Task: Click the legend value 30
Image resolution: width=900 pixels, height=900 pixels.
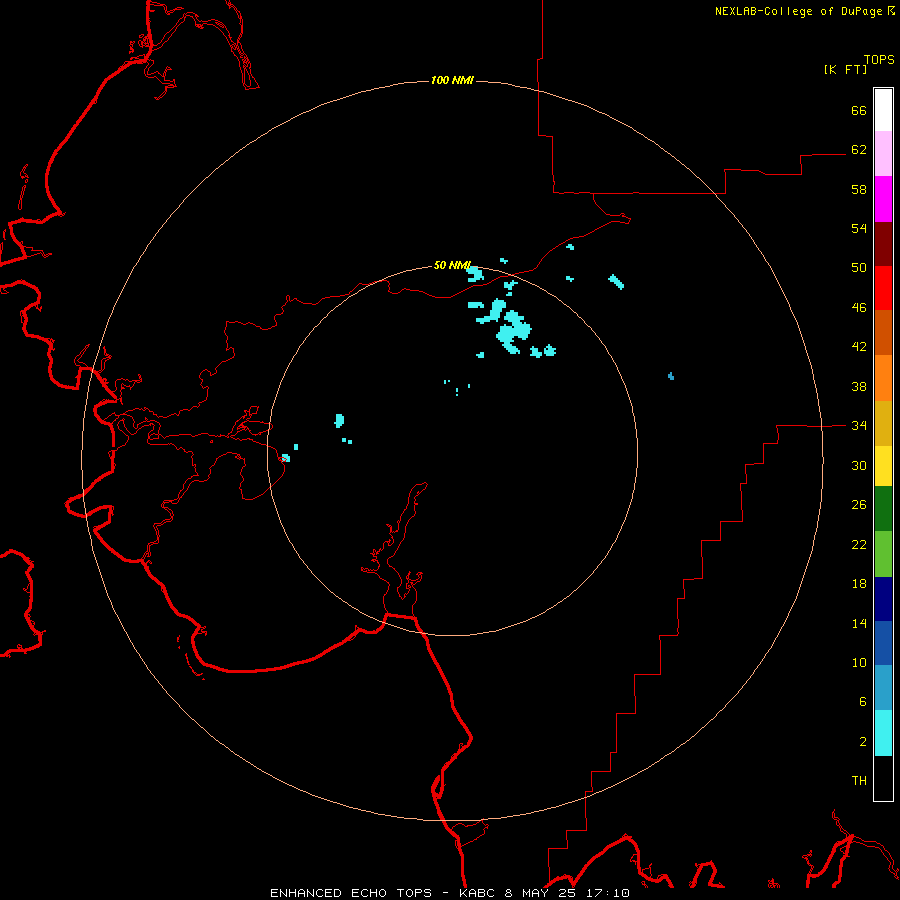Action: tap(859, 465)
